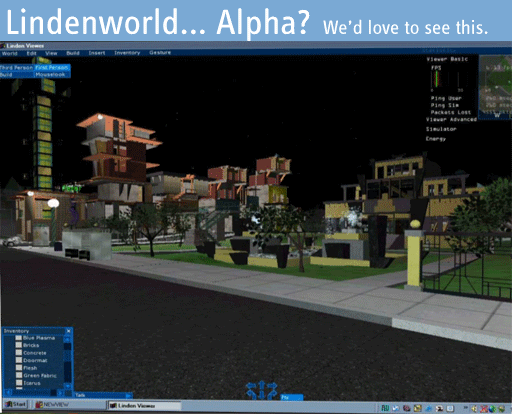Click inventory scrollbar down arrow
The image size is (512, 414).
point(67,386)
